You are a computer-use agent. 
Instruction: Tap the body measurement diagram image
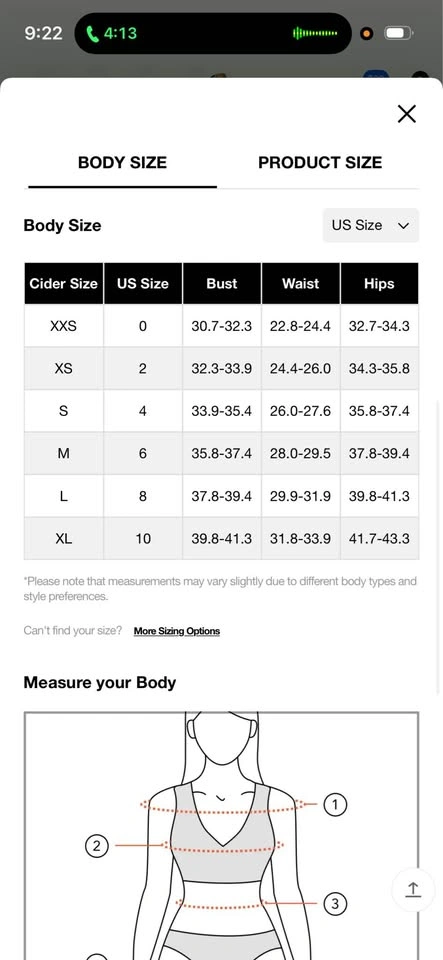pyautogui.click(x=222, y=836)
